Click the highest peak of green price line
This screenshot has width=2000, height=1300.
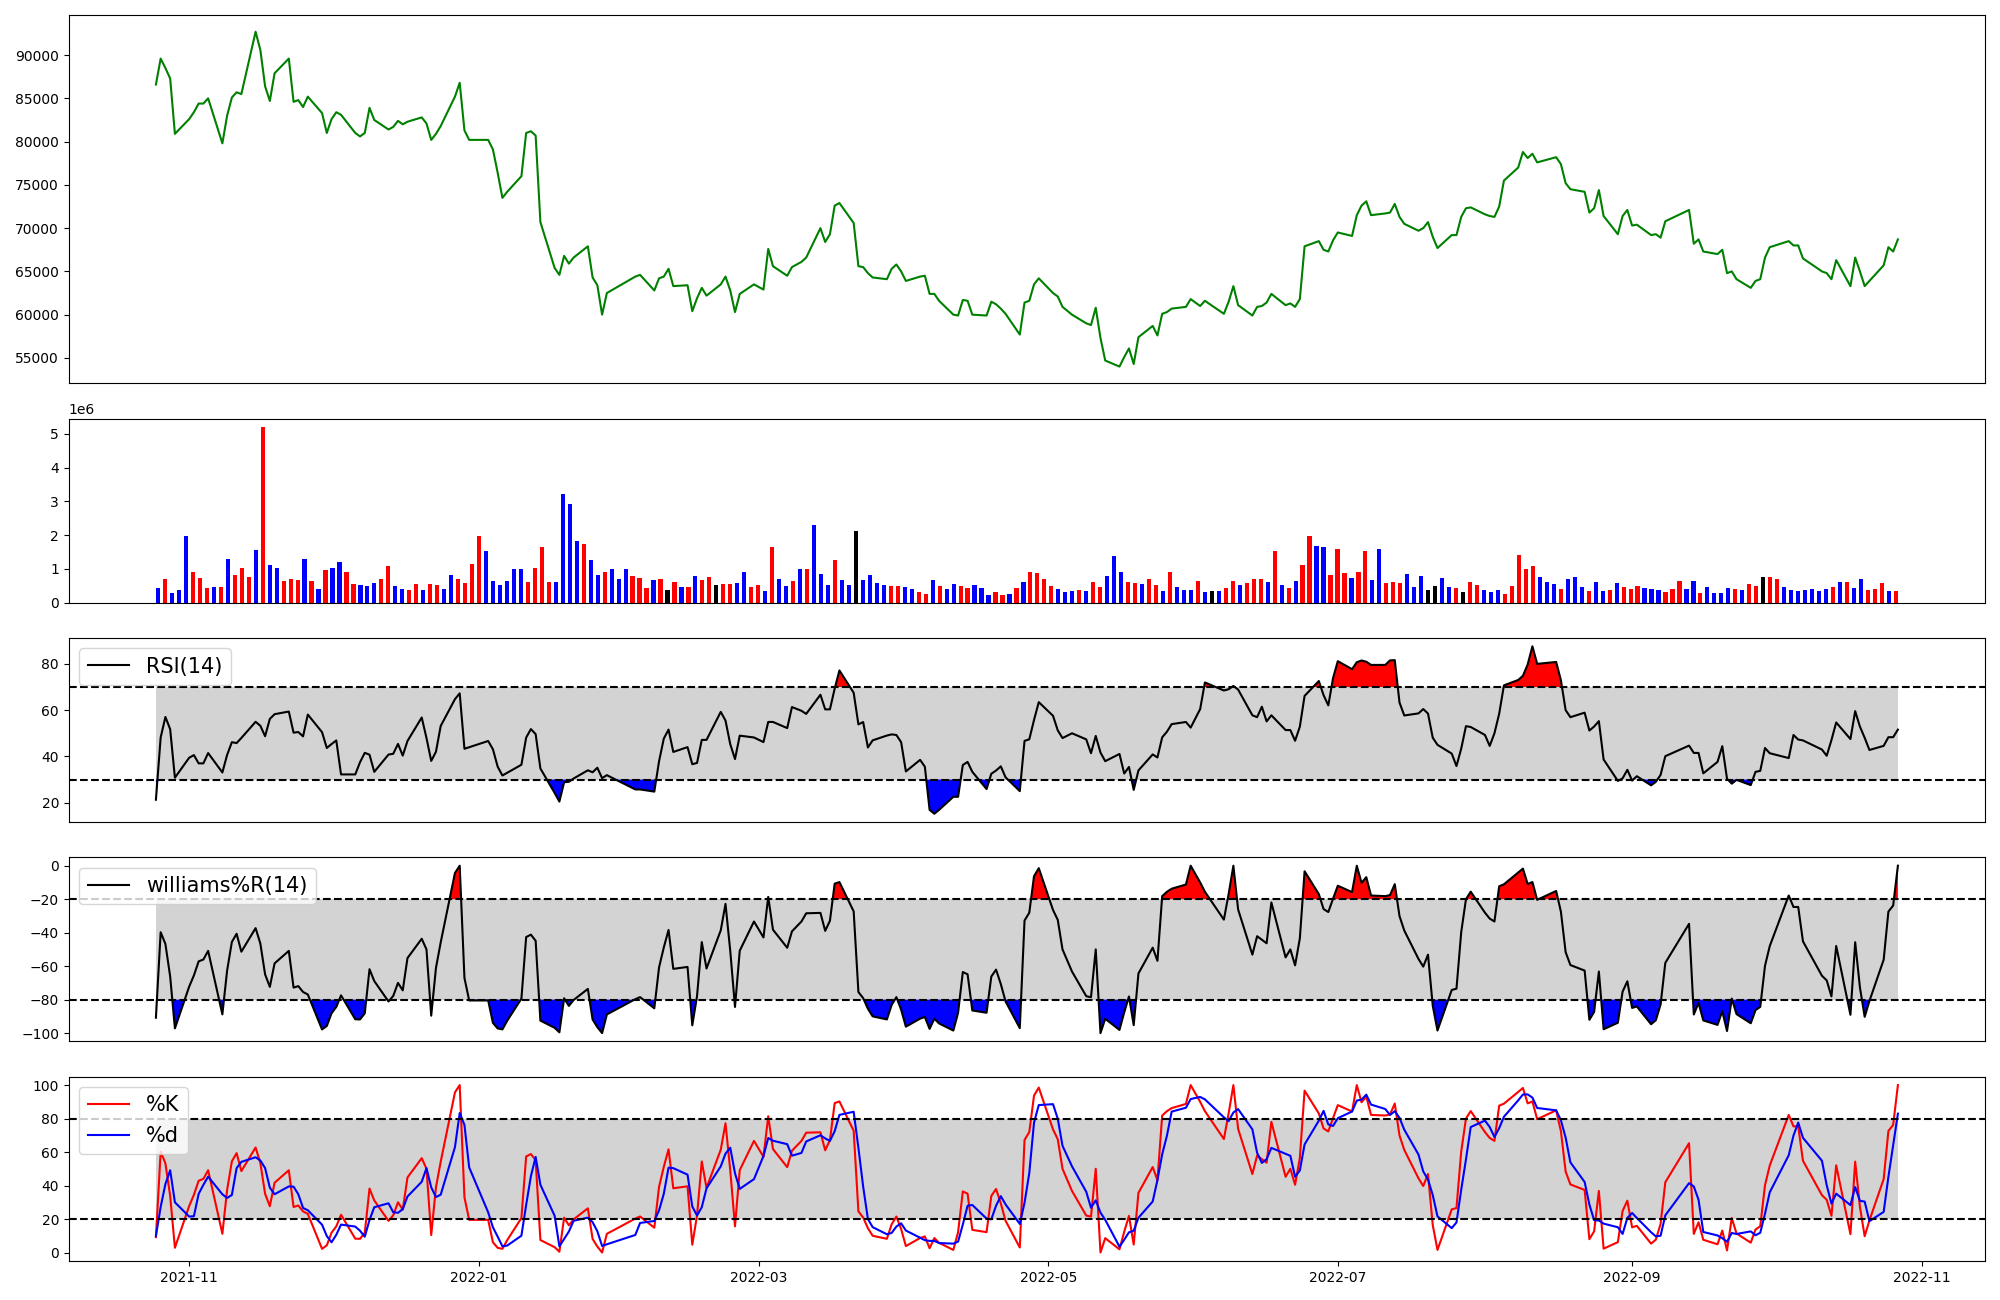[x=255, y=32]
